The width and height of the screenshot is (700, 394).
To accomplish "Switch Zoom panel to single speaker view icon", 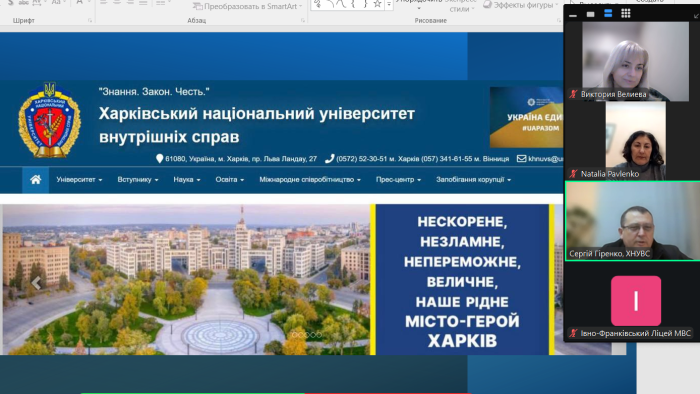I will tap(591, 14).
